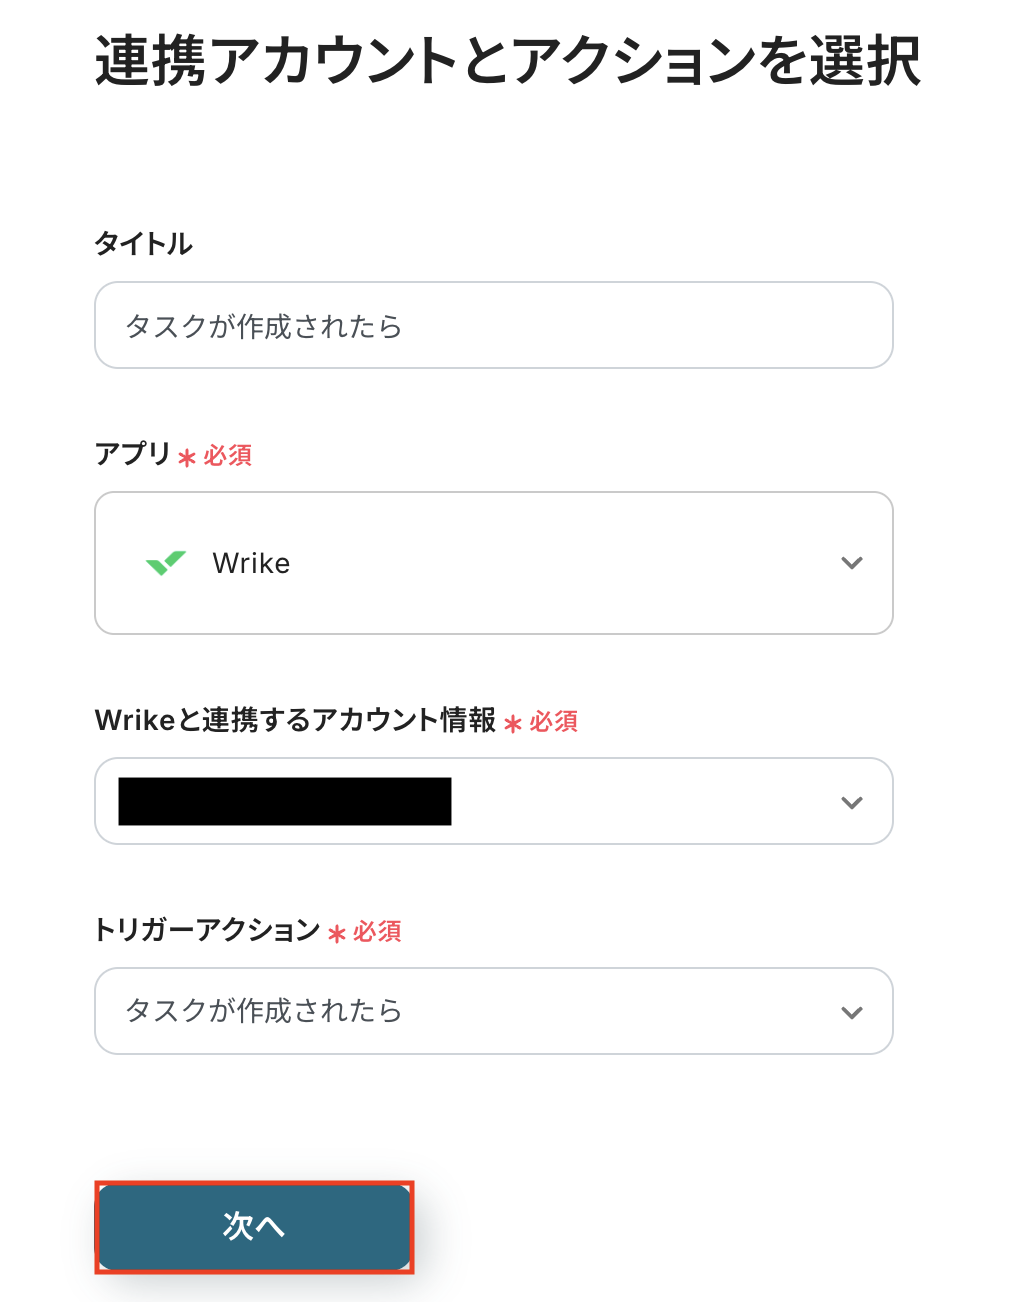
Task: Click the Wrikeと連携するアカウント情報 label
Action: tap(295, 720)
